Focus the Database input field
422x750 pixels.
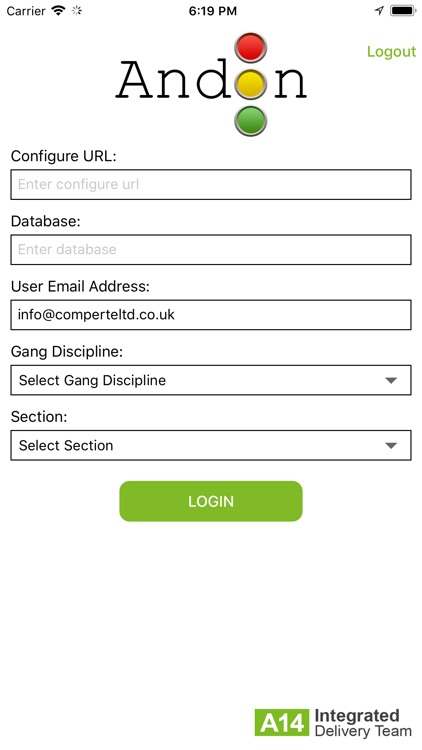click(211, 250)
